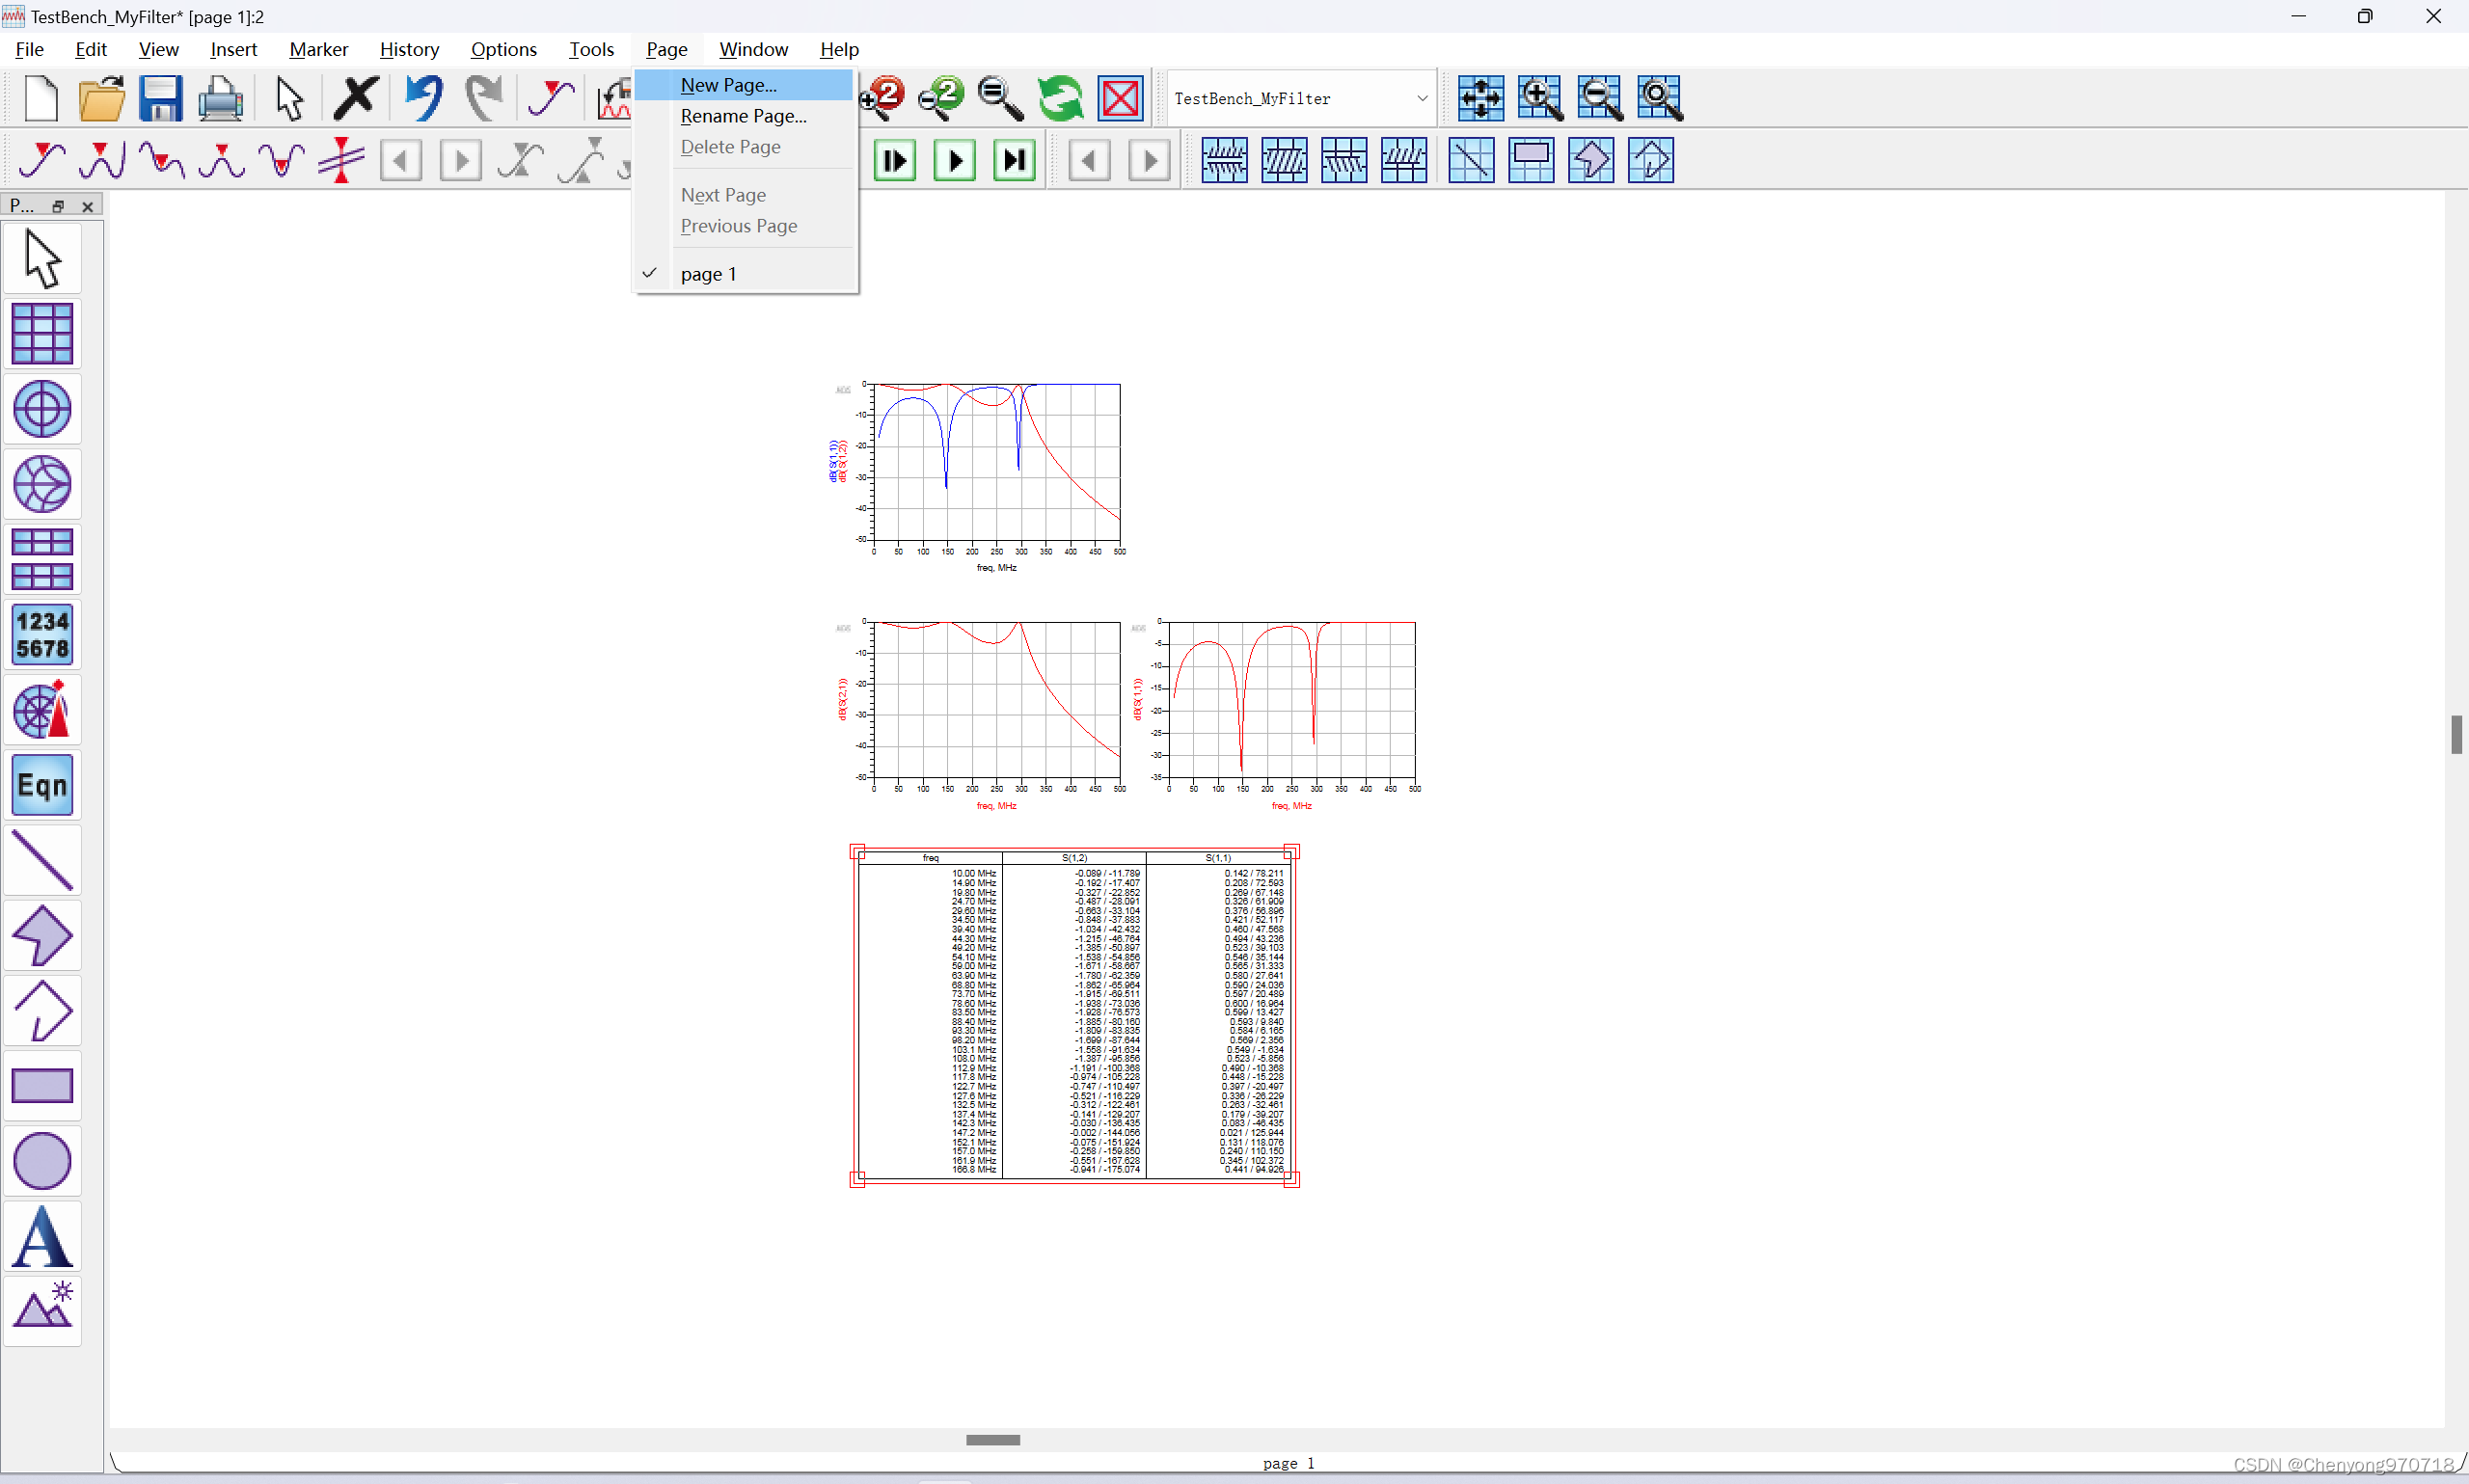This screenshot has width=2469, height=1484.
Task: Insert a polar plot from the sidebar
Action: tap(43, 409)
